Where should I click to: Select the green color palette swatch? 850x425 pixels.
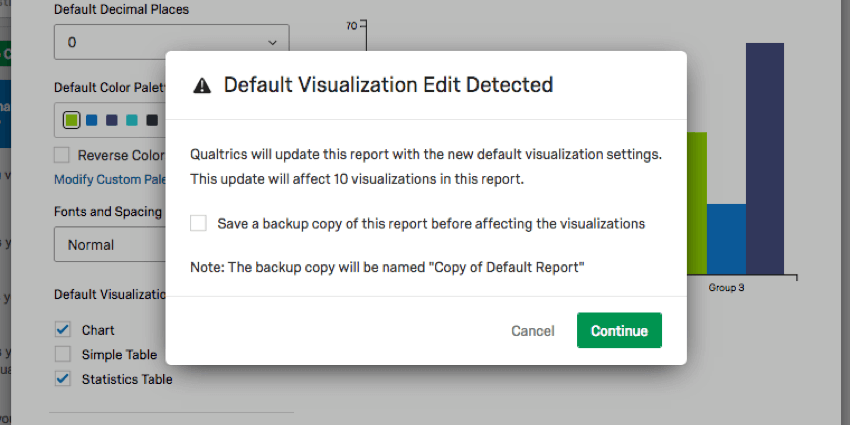pos(71,121)
